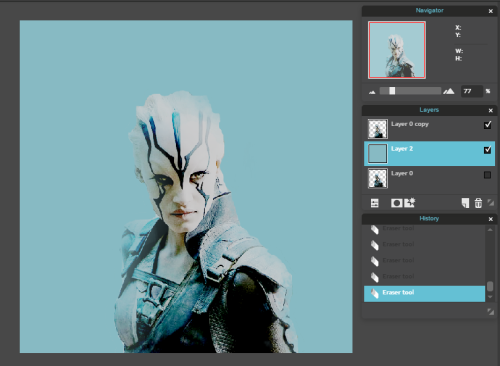Adjust the Navigator zoom slider handle
500x366 pixels.
pyautogui.click(x=392, y=91)
